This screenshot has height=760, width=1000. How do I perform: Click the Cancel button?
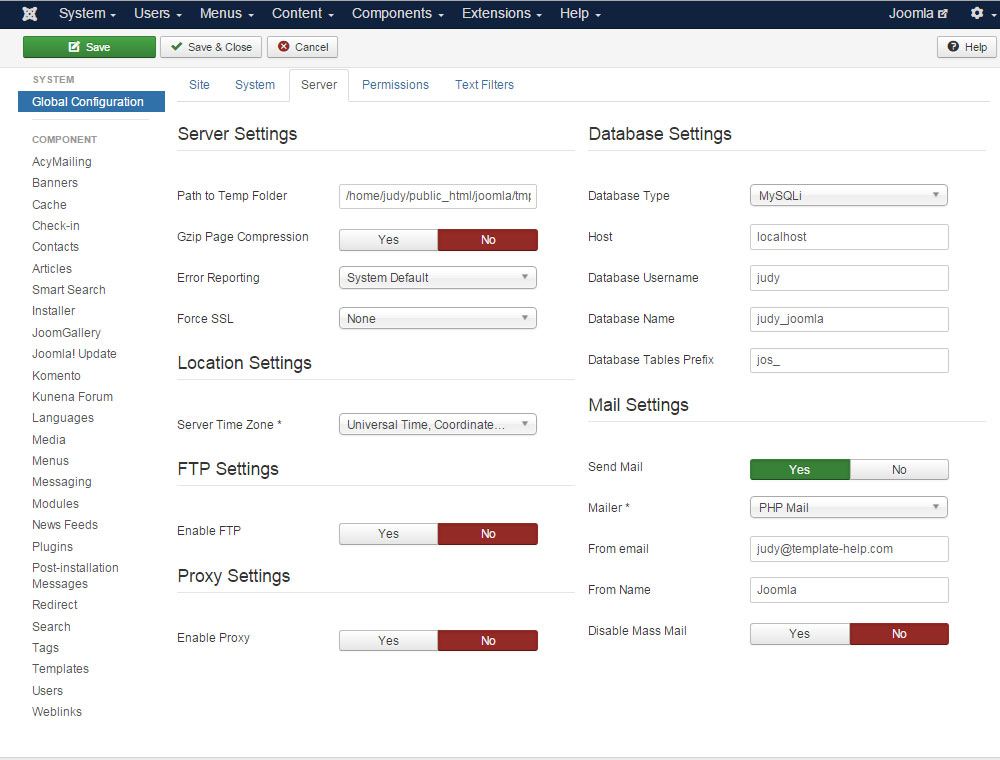pyautogui.click(x=303, y=47)
